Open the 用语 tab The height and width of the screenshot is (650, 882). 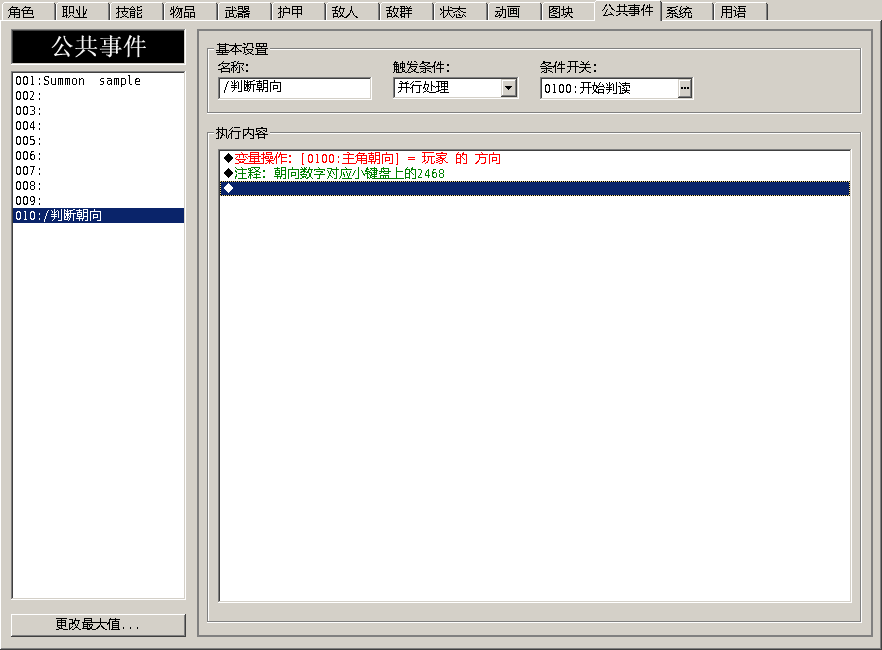pyautogui.click(x=741, y=12)
